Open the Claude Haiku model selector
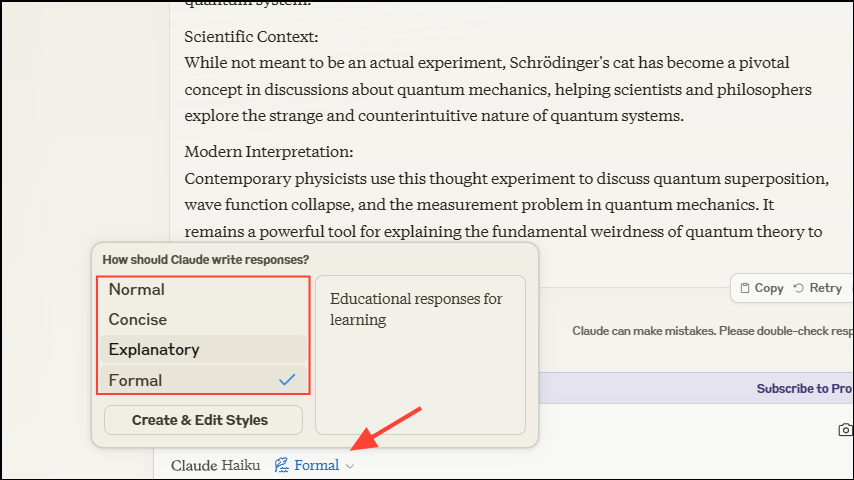The width and height of the screenshot is (854, 480). click(x=215, y=465)
